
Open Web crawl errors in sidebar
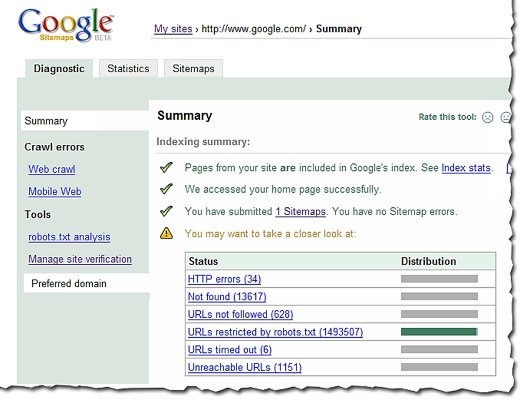click(x=52, y=169)
